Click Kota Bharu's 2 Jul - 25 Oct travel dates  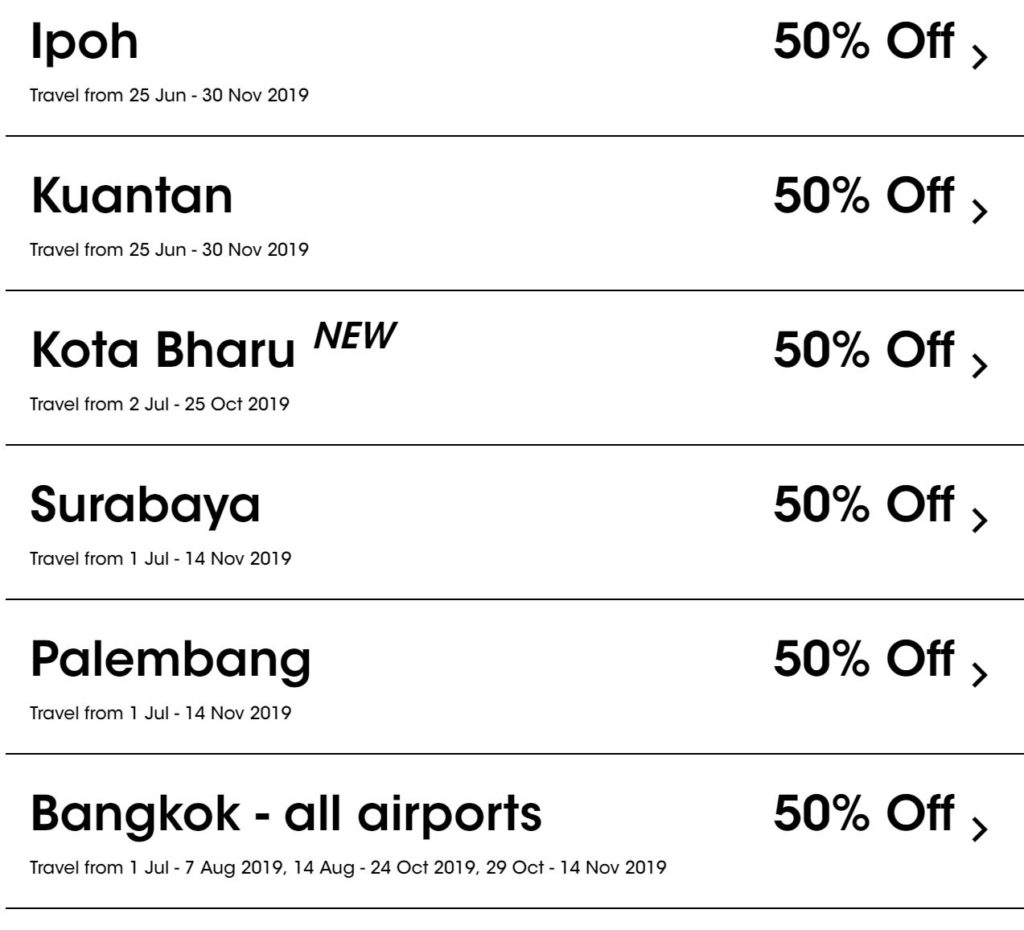pos(160,405)
